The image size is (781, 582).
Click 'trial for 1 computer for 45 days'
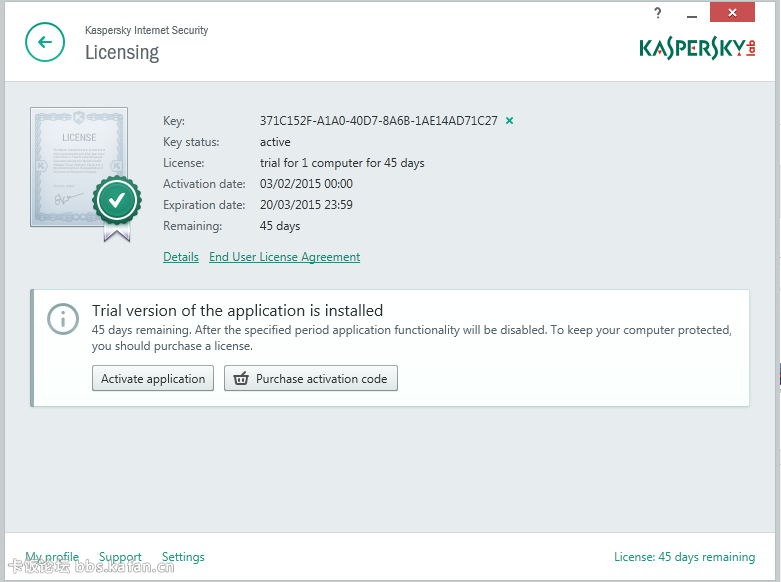pos(342,163)
